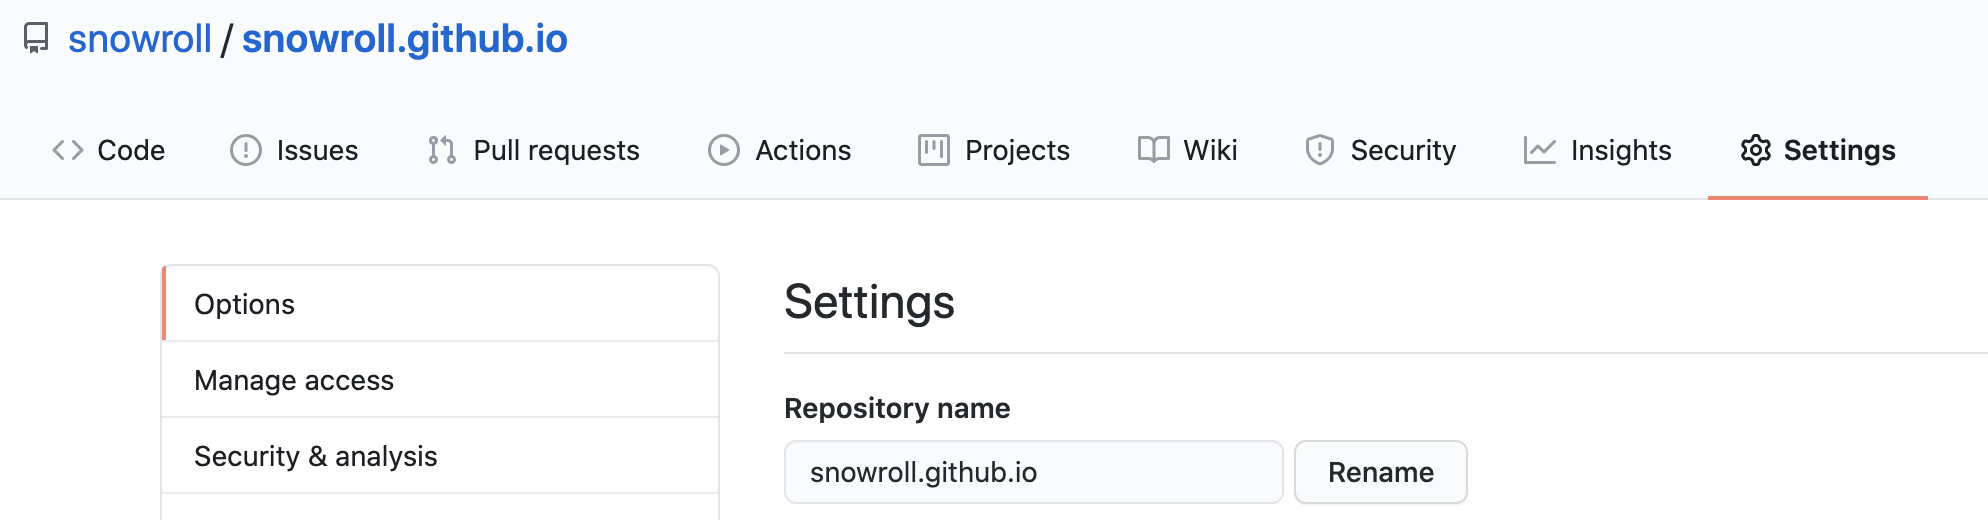Image resolution: width=1988 pixels, height=520 pixels.
Task: Select the Settings tab text
Action: (x=1839, y=150)
